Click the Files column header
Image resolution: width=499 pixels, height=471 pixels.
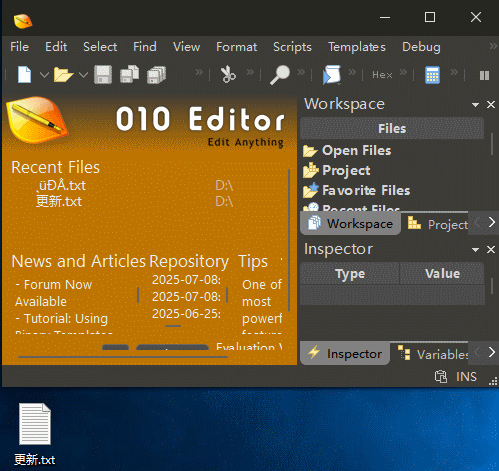pyautogui.click(x=392, y=128)
